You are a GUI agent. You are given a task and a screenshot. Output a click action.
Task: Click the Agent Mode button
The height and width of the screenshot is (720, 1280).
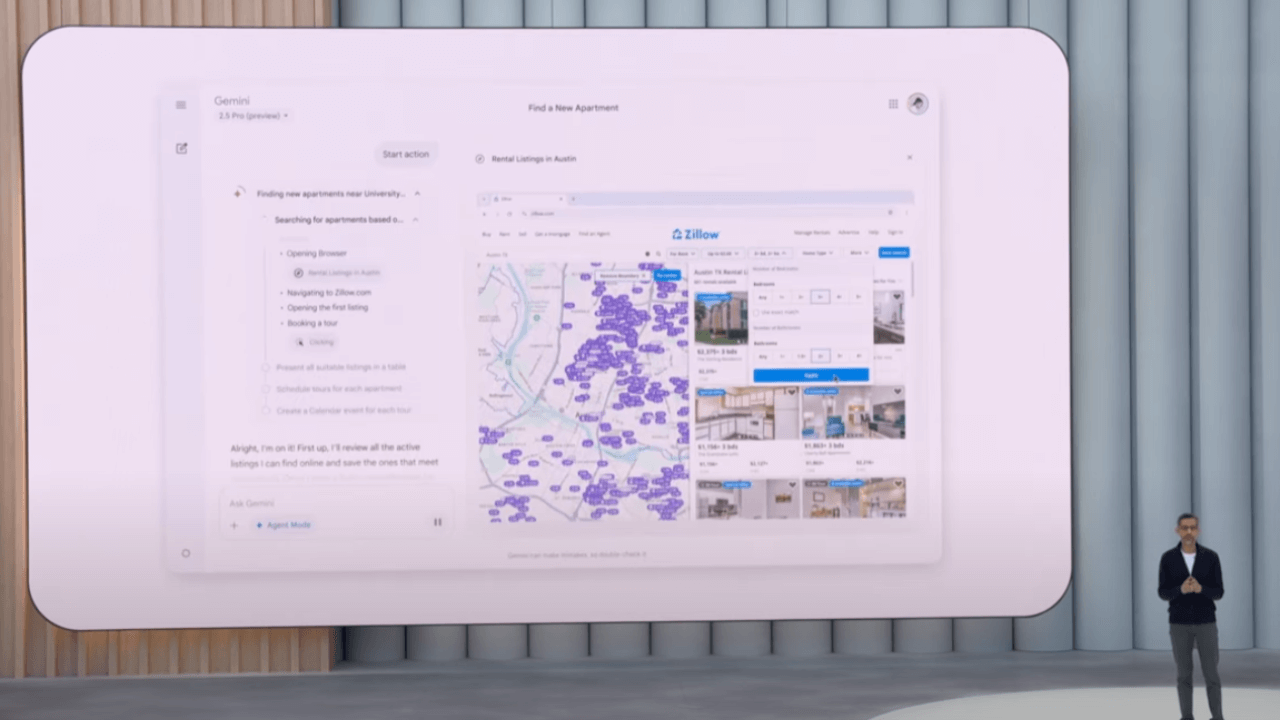coord(283,524)
